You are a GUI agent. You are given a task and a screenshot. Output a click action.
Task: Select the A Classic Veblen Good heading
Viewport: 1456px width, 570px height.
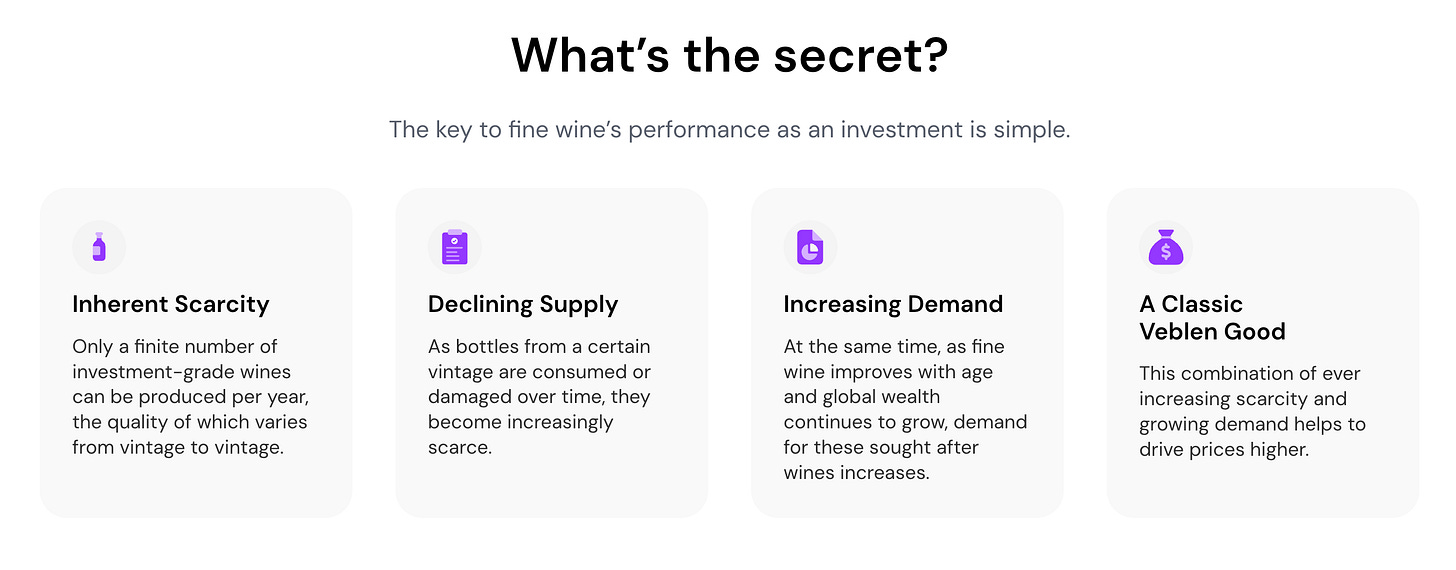[x=1212, y=318]
